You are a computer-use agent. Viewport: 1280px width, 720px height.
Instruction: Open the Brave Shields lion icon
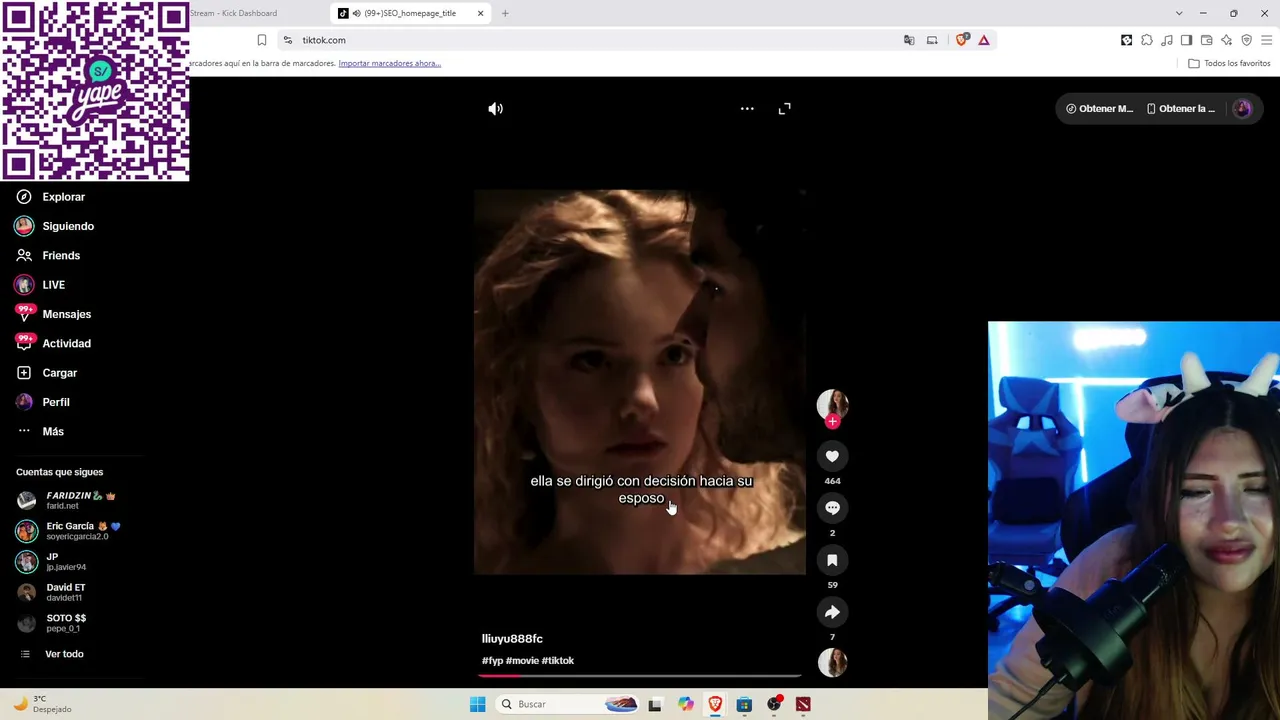tap(962, 40)
